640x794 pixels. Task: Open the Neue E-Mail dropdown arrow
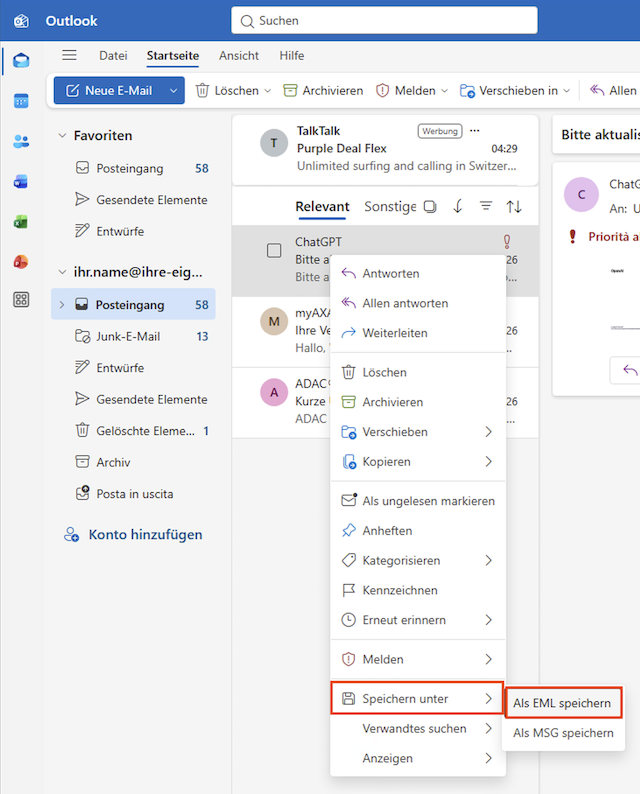174,91
